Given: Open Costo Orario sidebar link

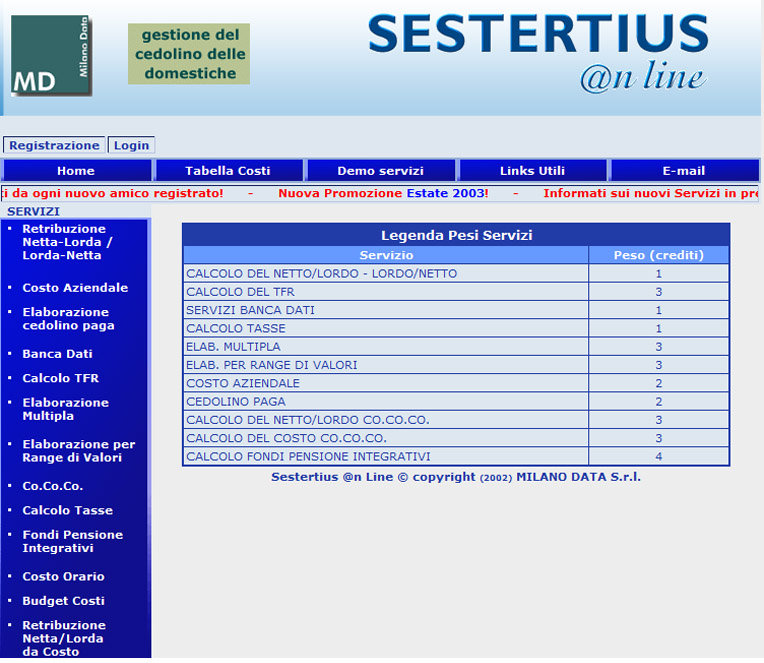Looking at the screenshot, I should tap(63, 577).
